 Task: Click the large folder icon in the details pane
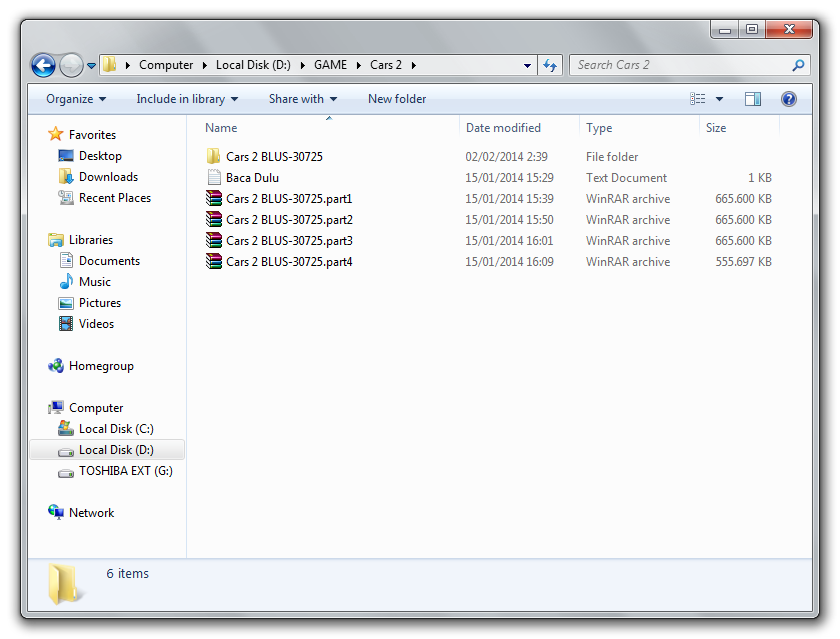(x=65, y=584)
